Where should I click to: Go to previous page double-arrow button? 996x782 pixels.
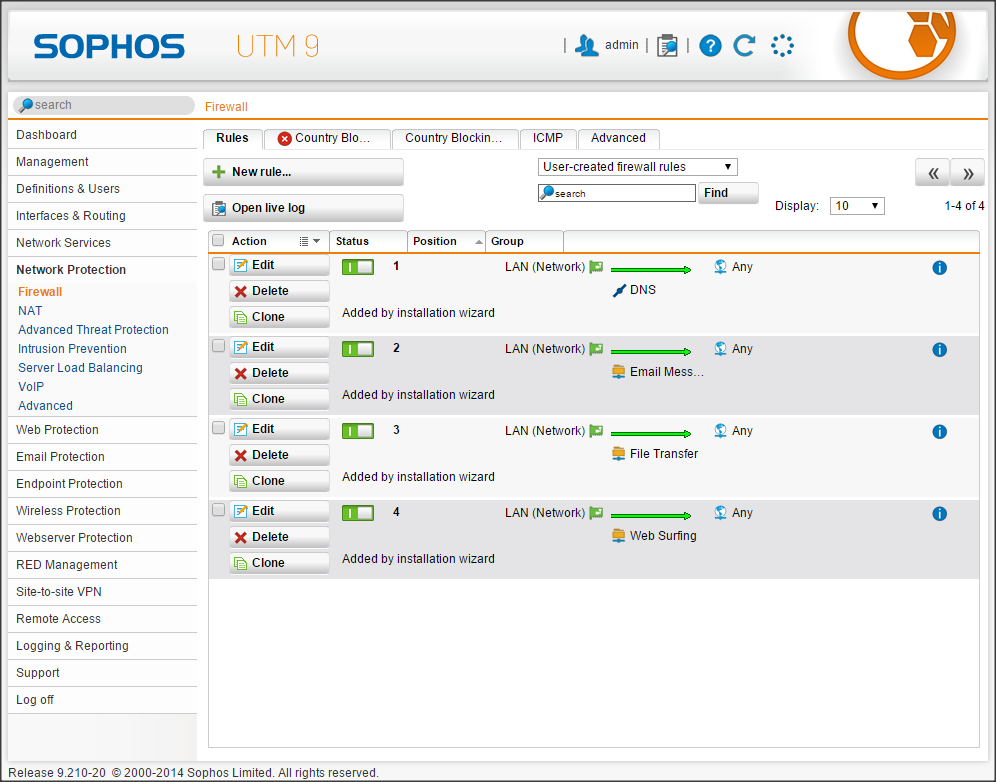tap(932, 173)
